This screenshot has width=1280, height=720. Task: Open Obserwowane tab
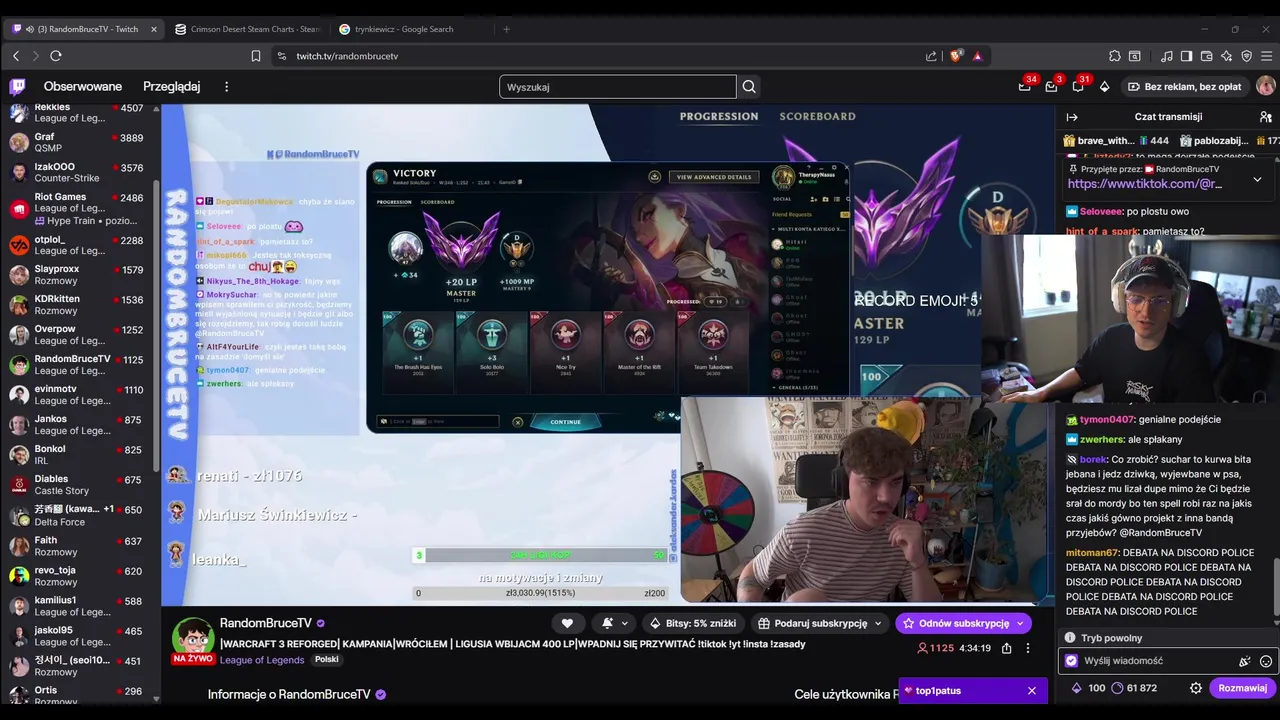[x=83, y=87]
